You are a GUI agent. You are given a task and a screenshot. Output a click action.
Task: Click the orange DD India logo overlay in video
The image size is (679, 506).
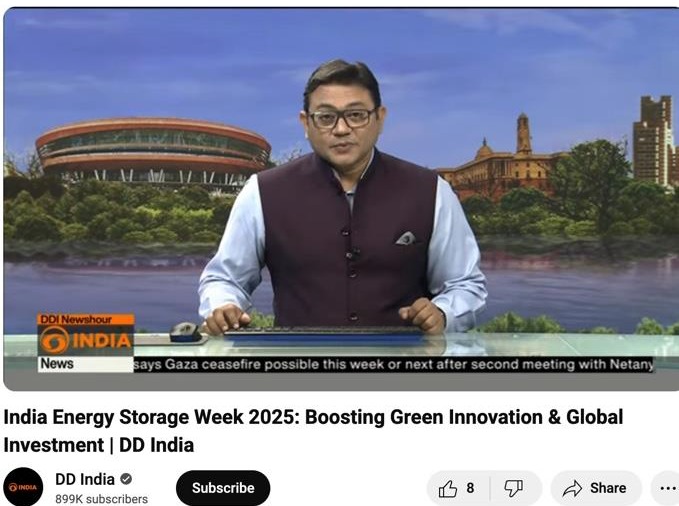click(86, 340)
